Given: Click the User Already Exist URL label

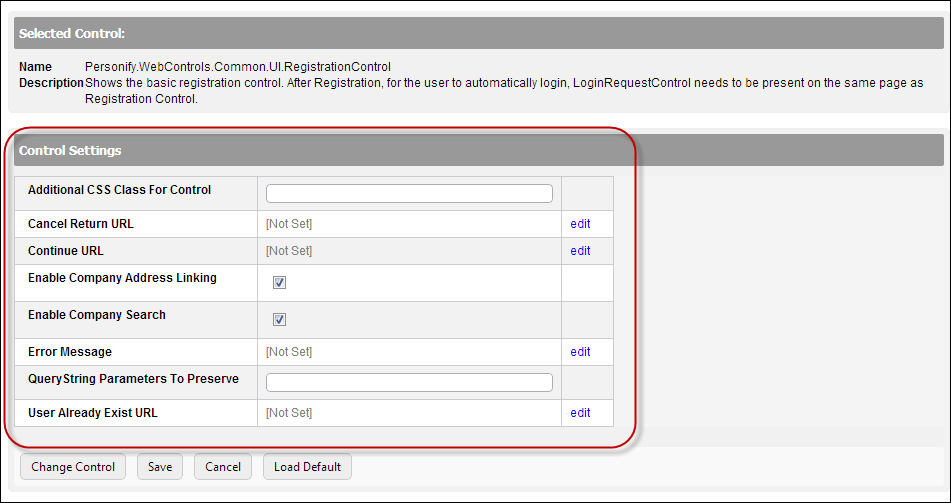Looking at the screenshot, I should pyautogui.click(x=93, y=413).
